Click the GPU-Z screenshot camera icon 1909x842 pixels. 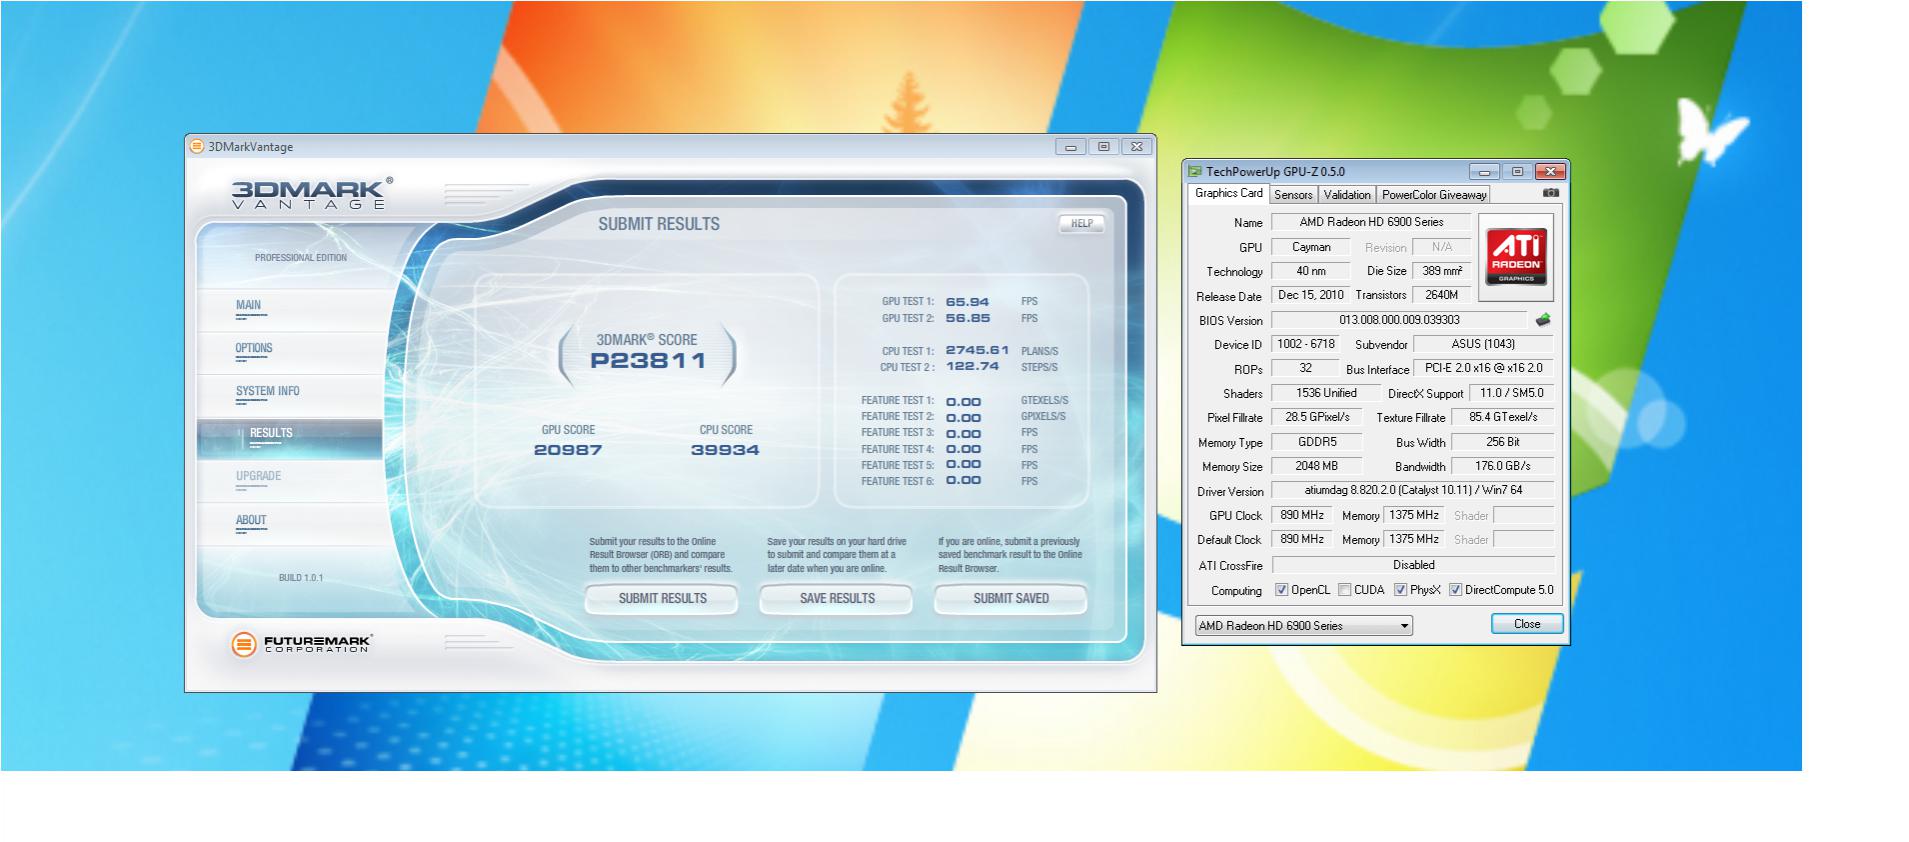1551,193
